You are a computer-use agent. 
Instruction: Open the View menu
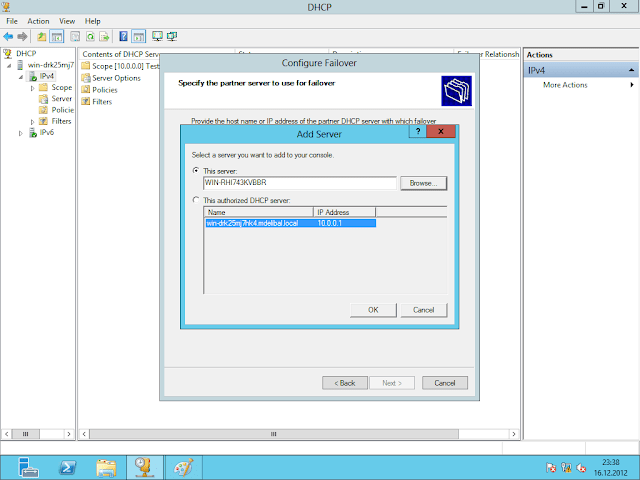tap(67, 21)
